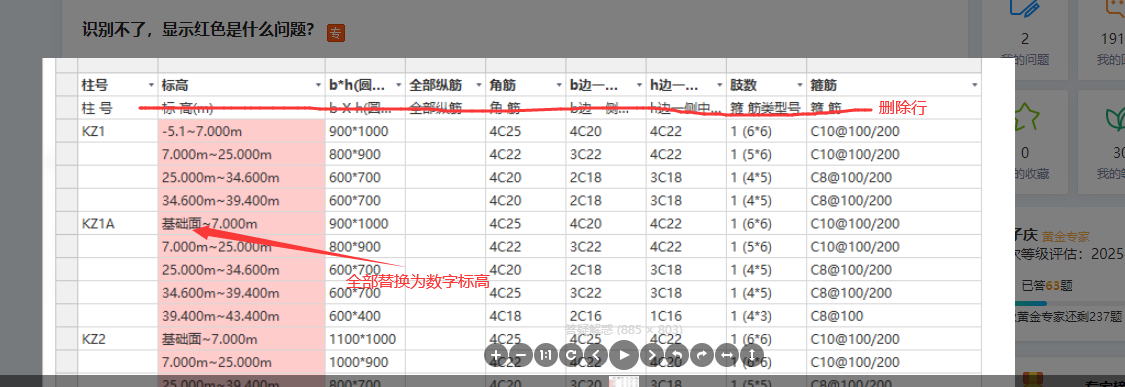
Task: Zoom in with the plus viewer icon
Action: pos(496,355)
